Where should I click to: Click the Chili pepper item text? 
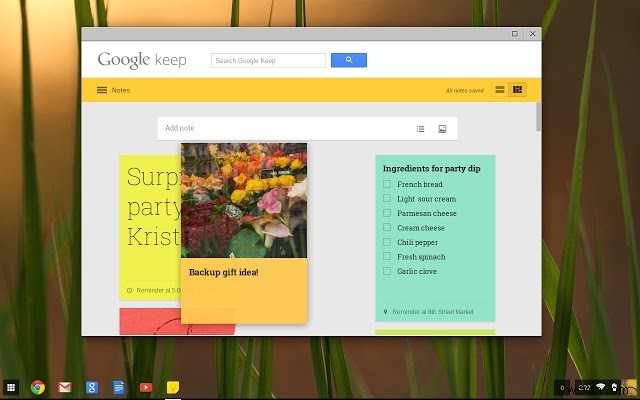[417, 242]
